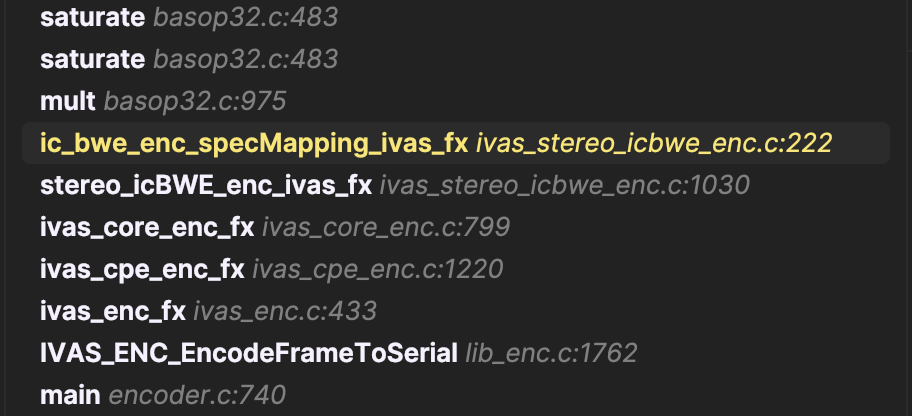Open source location basop32.c:975
Viewport: 912px width, 416px height.
[195, 101]
